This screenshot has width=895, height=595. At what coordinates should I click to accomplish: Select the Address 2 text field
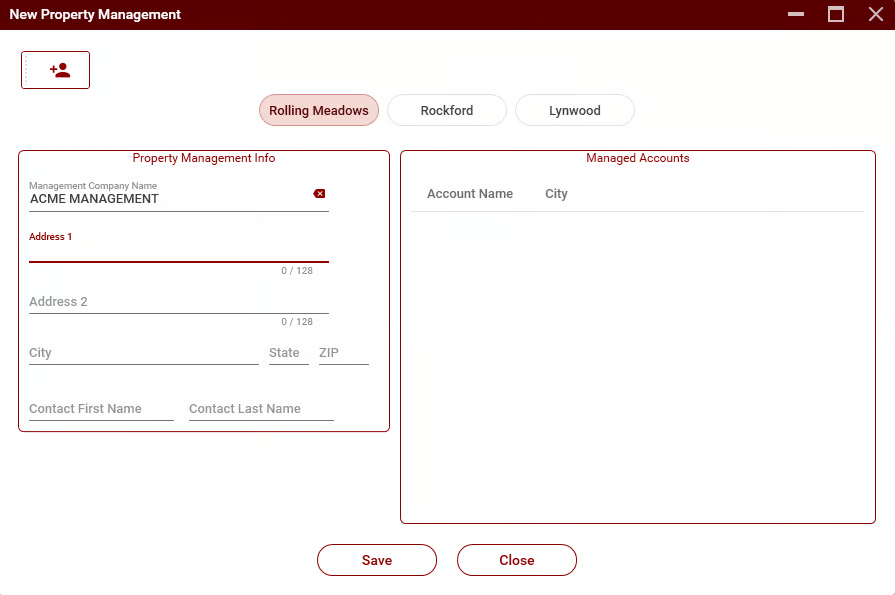(178, 302)
